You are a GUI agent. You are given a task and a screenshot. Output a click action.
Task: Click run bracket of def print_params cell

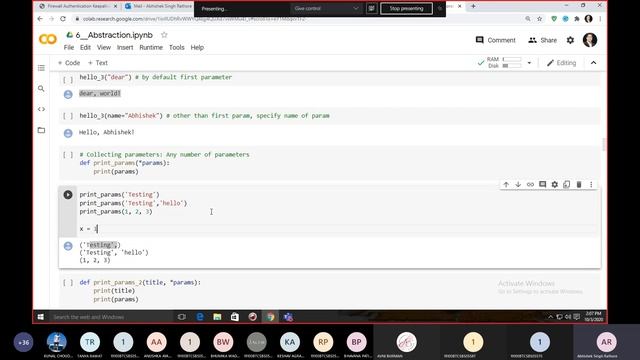(68, 155)
